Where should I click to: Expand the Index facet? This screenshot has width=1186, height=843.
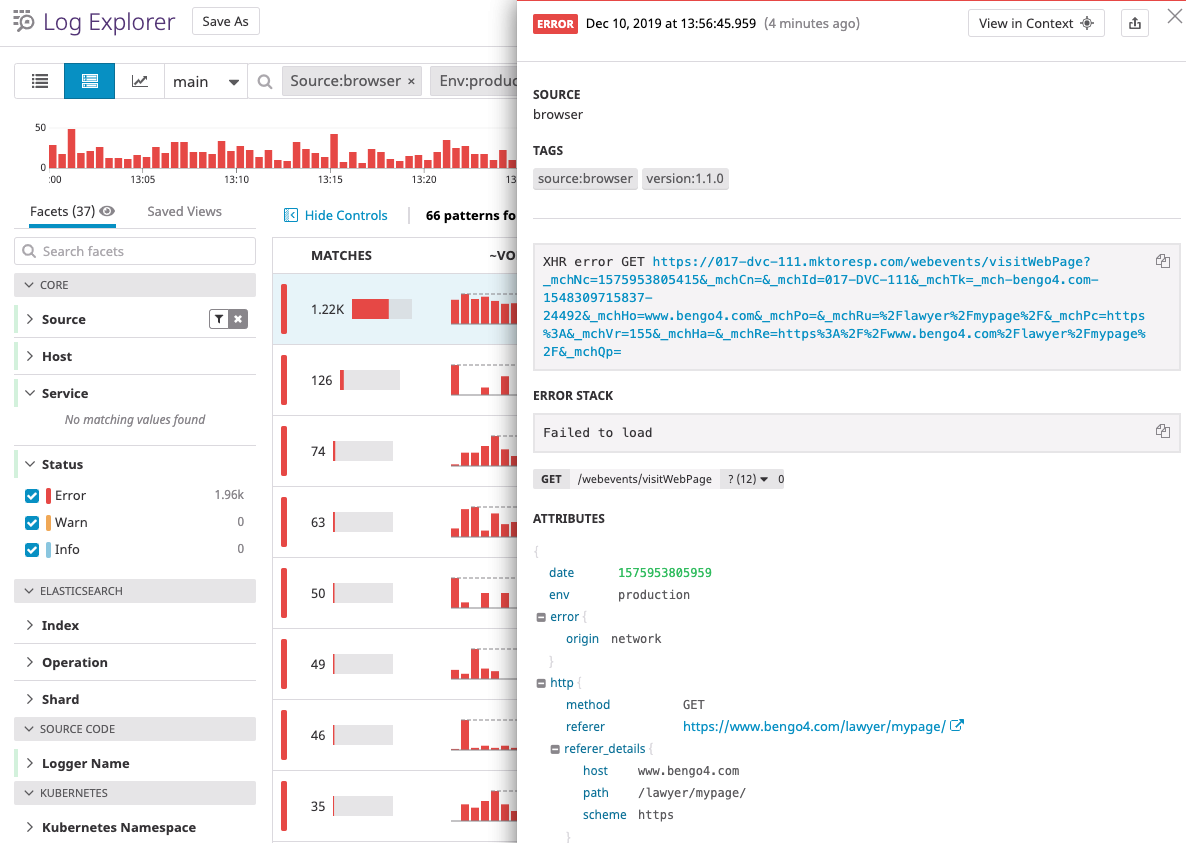[29, 625]
